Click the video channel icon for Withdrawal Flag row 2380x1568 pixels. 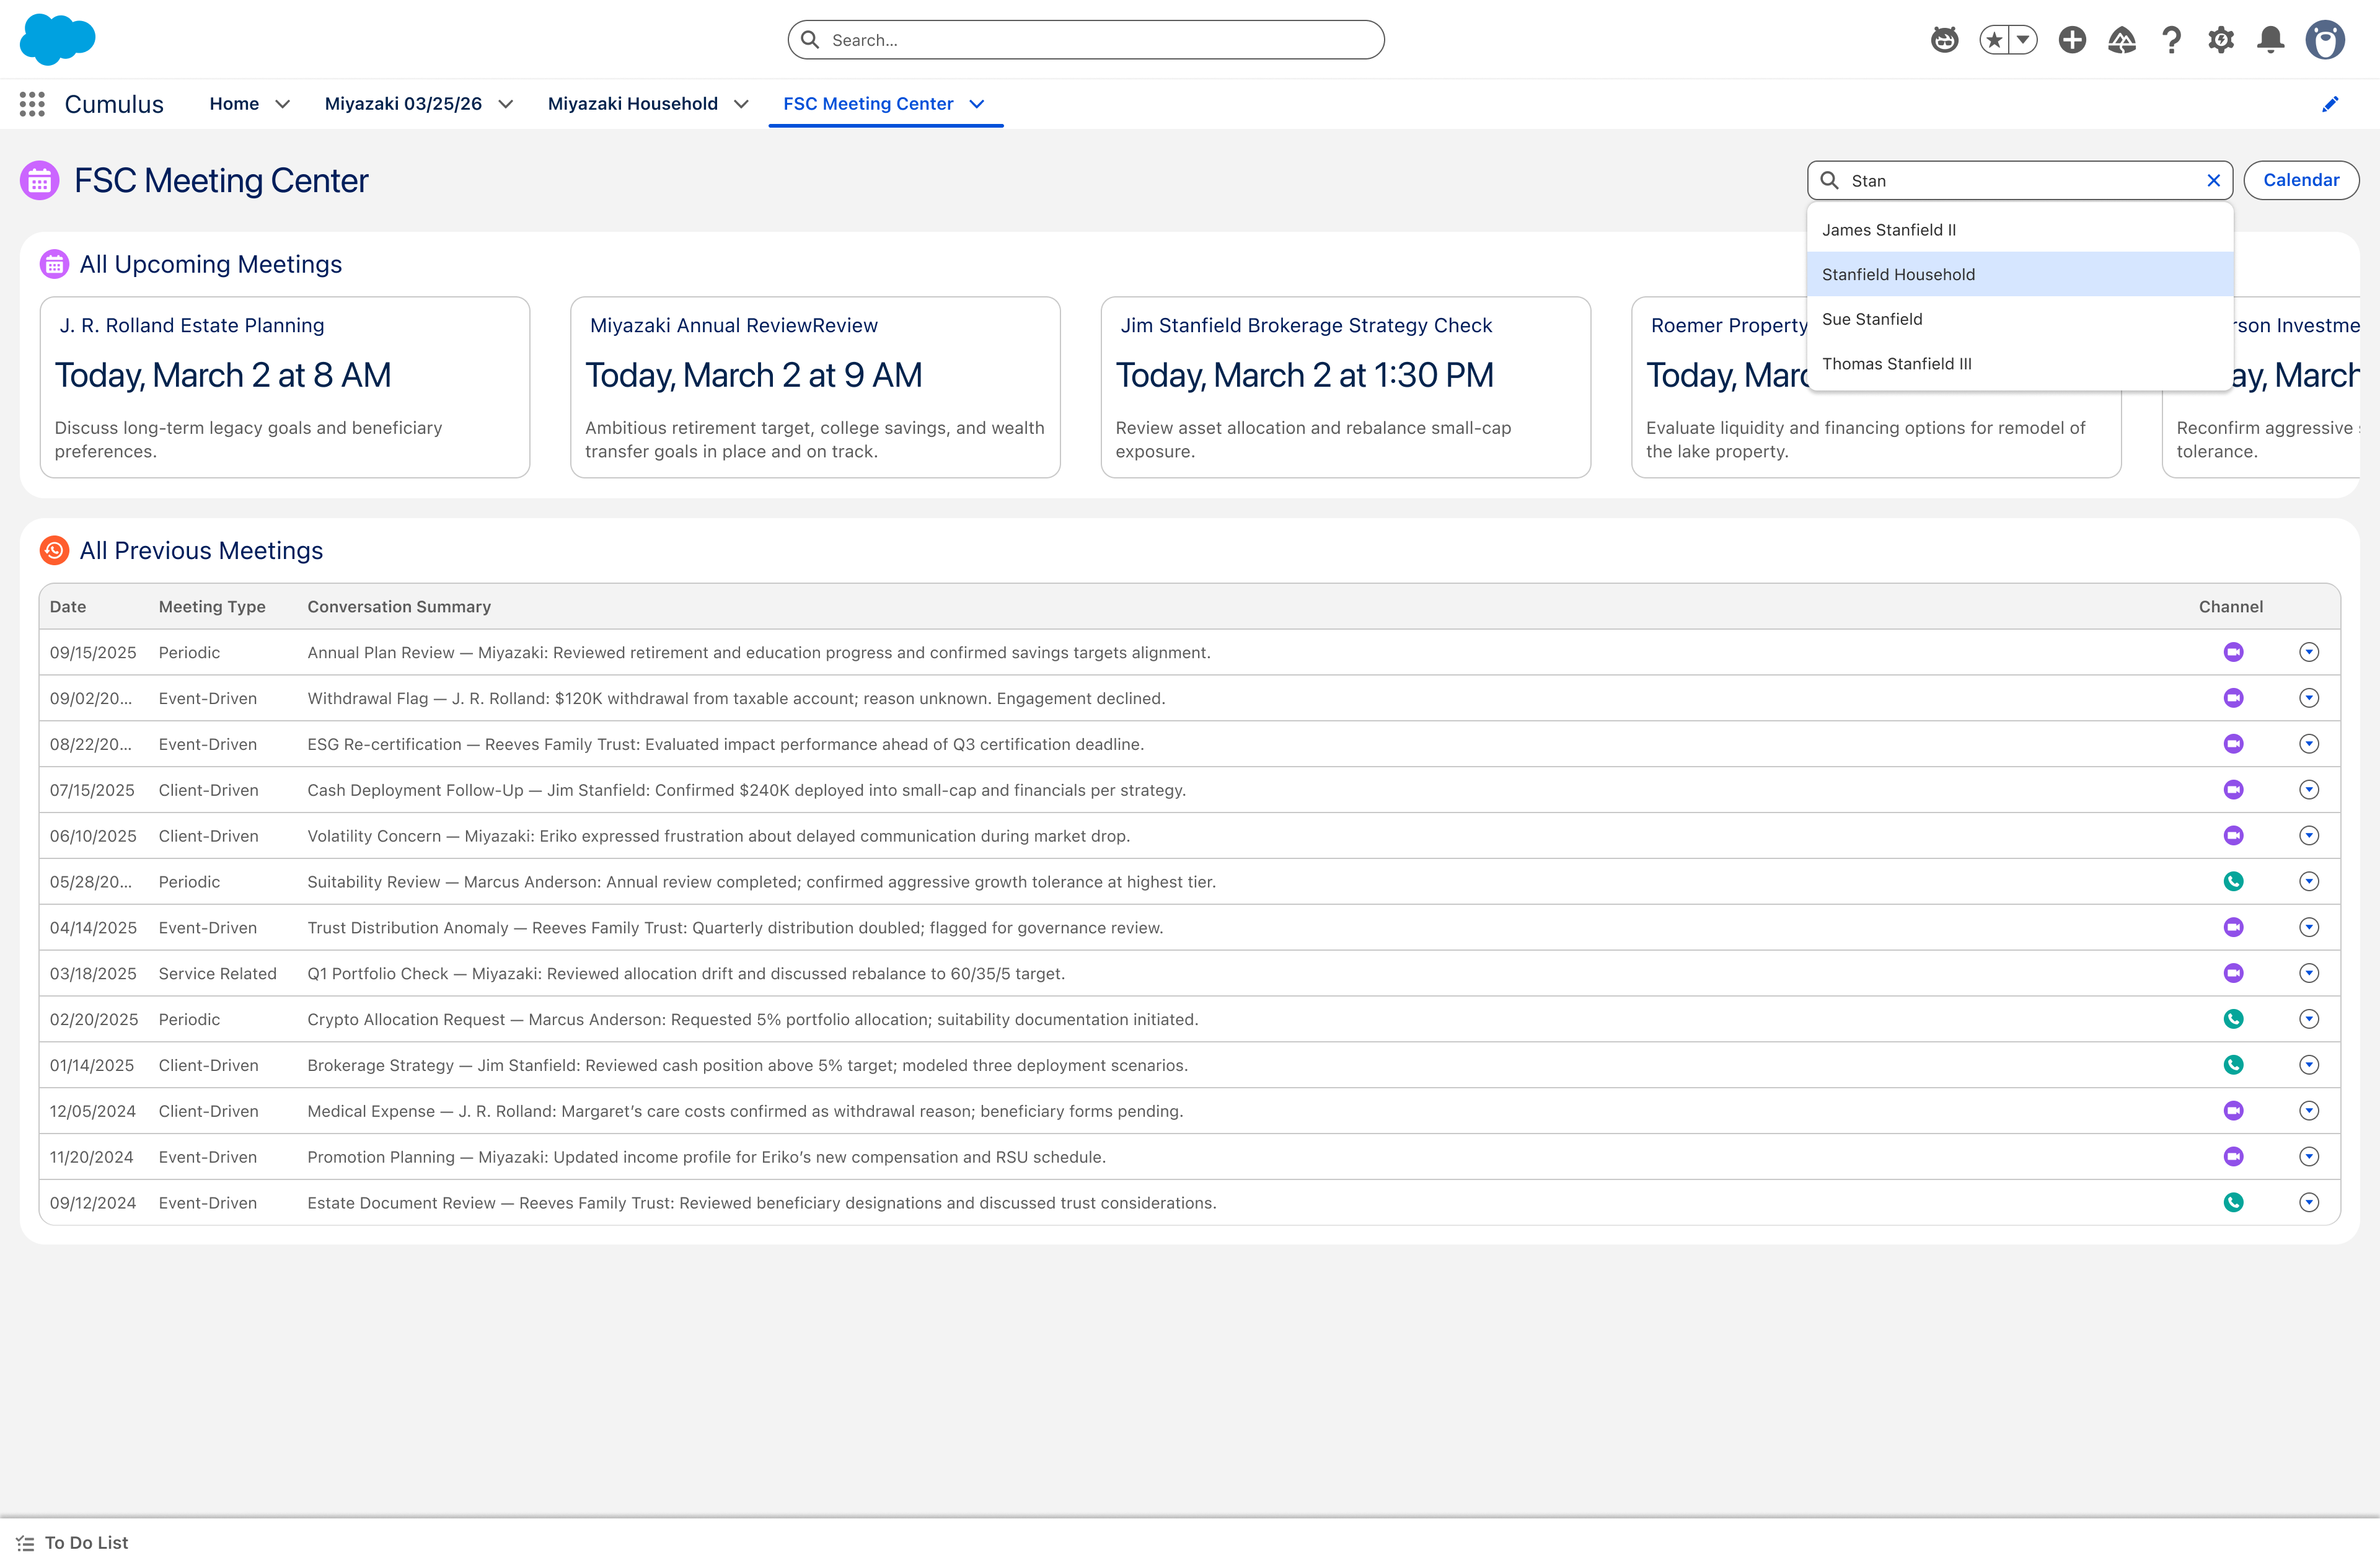[x=2233, y=698]
